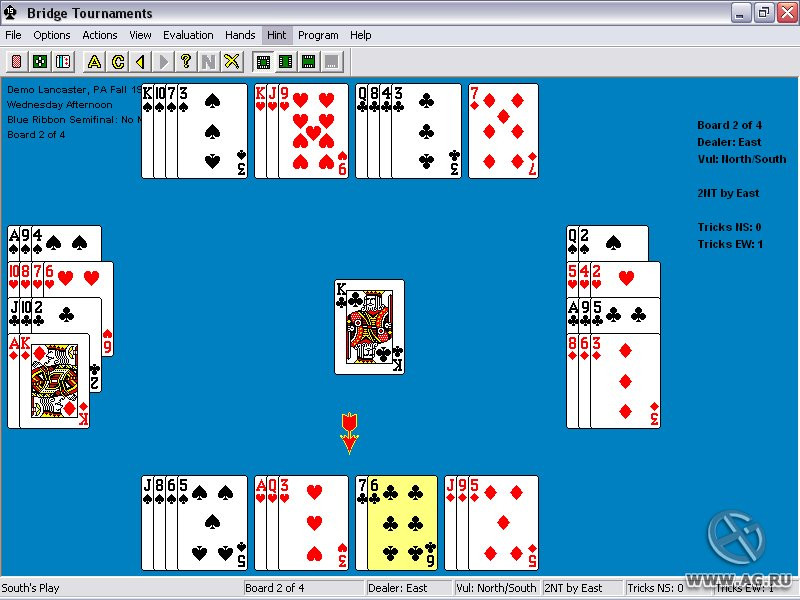Toggle the East/West hands view icon
The width and height of the screenshot is (800, 600).
click(x=286, y=62)
